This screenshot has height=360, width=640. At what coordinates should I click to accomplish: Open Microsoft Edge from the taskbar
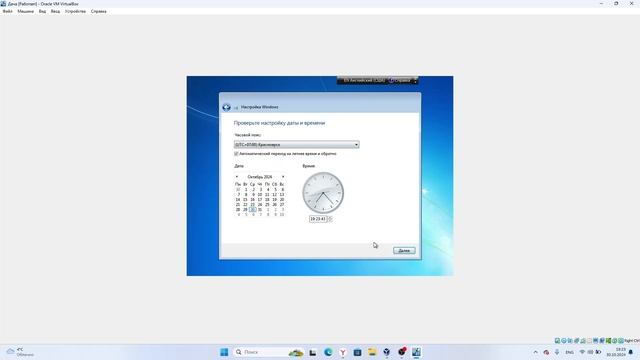pos(328,352)
